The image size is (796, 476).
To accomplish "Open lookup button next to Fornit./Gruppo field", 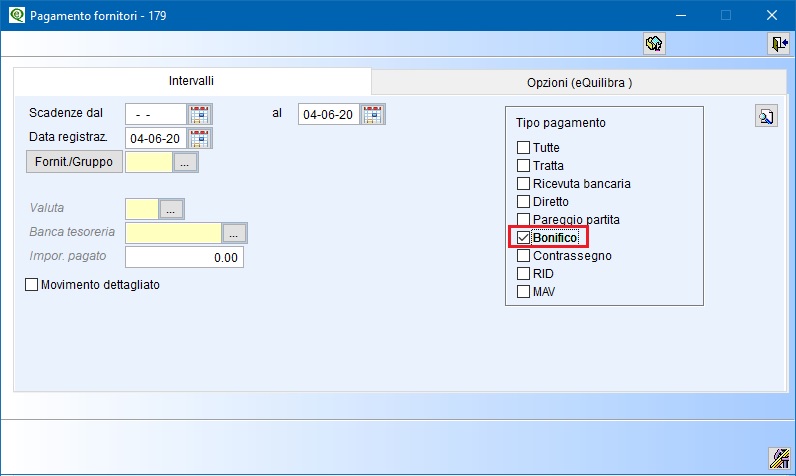I will [185, 163].
